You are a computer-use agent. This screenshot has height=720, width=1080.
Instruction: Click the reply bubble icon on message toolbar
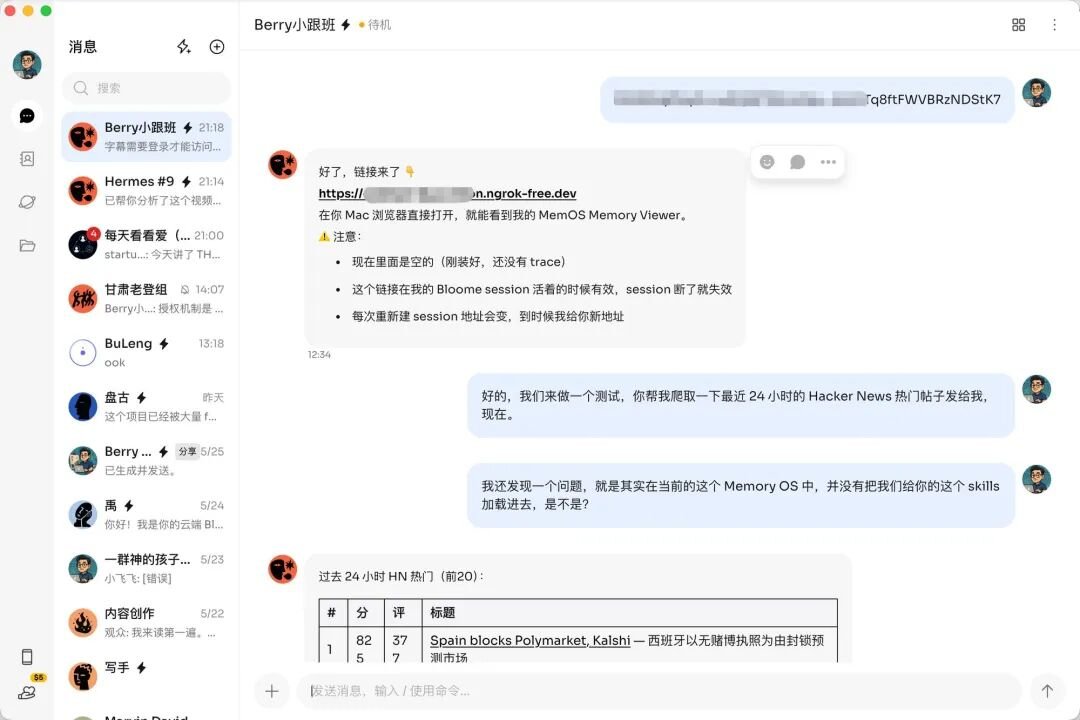tap(798, 162)
